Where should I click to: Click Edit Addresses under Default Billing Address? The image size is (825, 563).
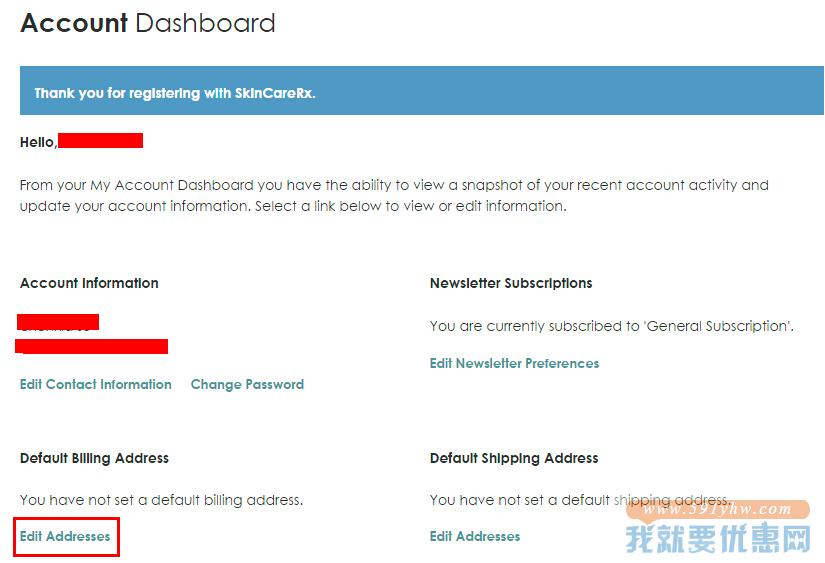(x=65, y=536)
